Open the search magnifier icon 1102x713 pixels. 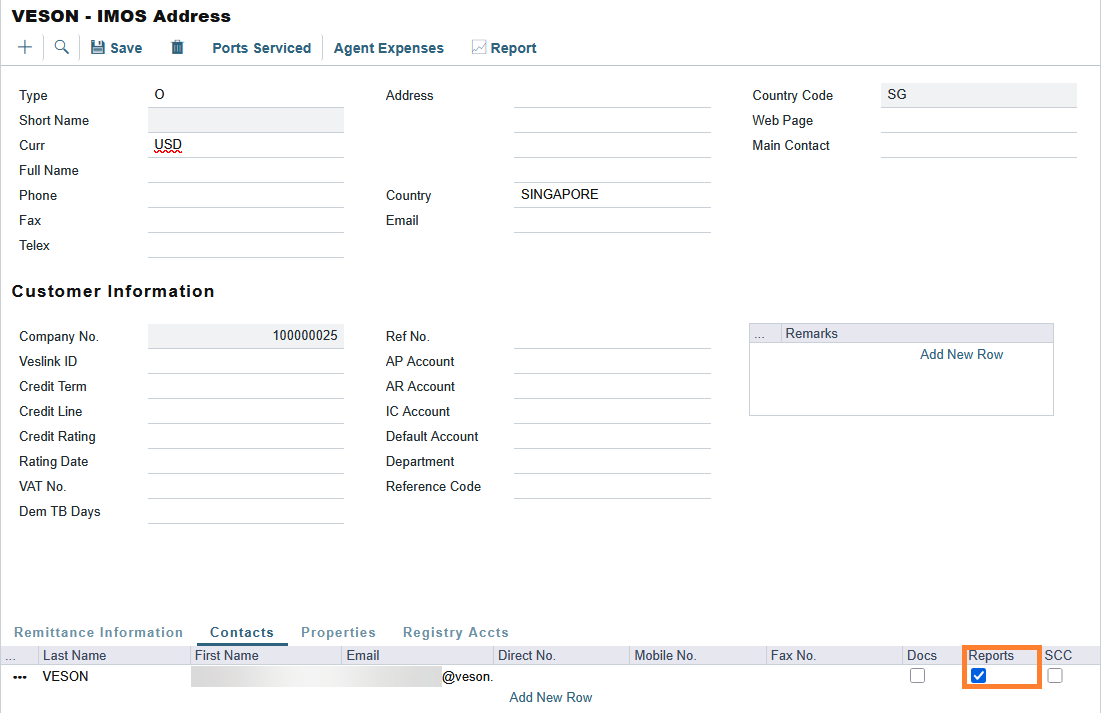pyautogui.click(x=62, y=47)
